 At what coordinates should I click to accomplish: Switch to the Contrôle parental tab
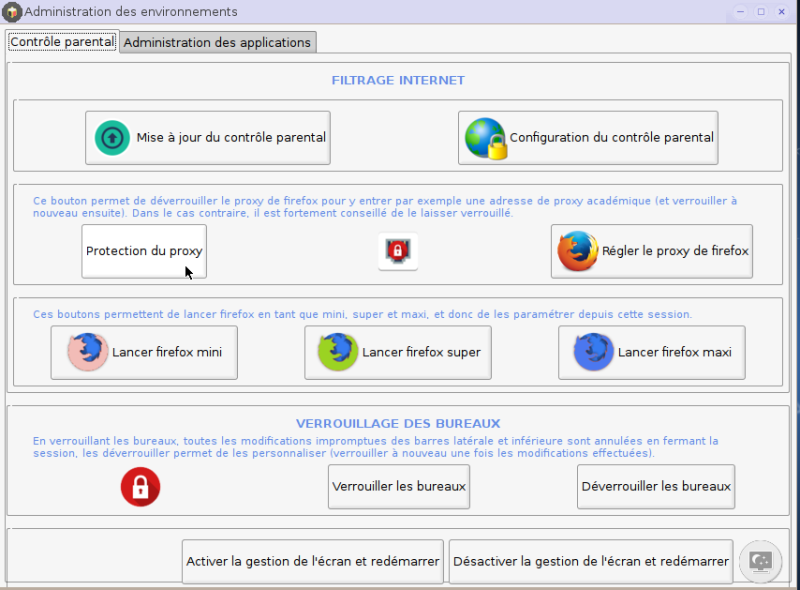coord(63,41)
